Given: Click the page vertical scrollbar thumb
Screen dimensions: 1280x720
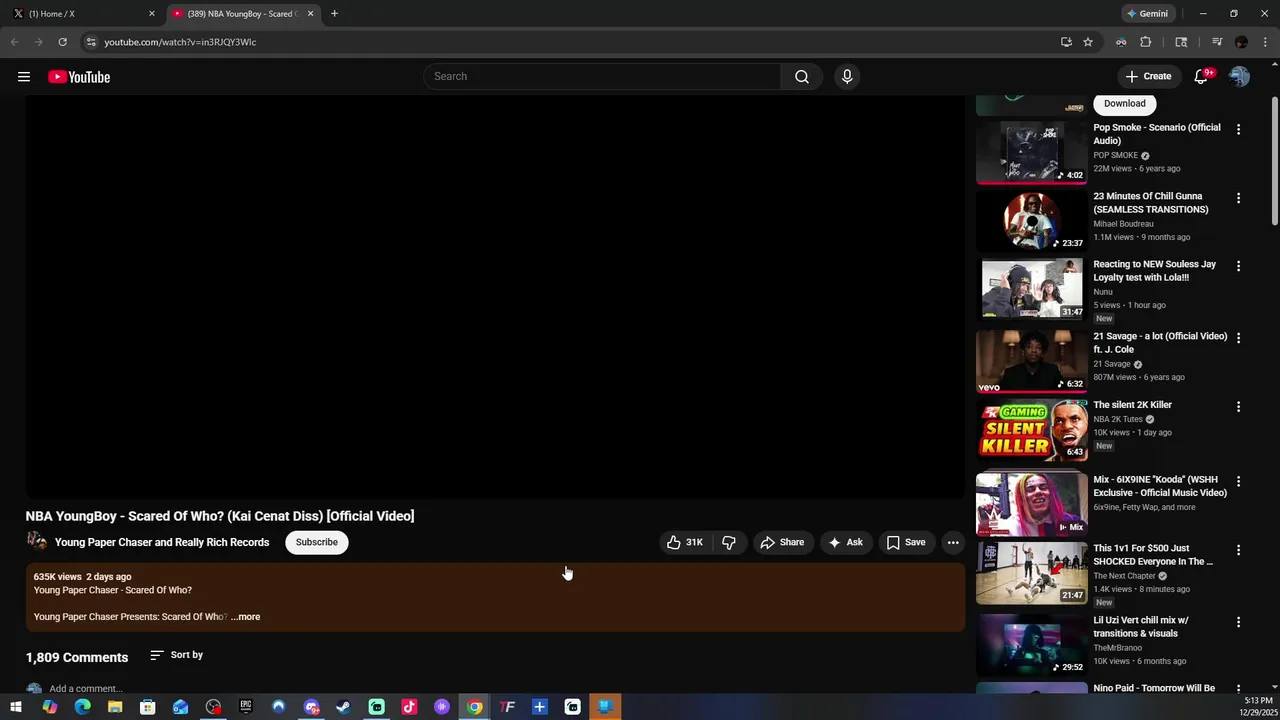Looking at the screenshot, I should [x=1274, y=160].
